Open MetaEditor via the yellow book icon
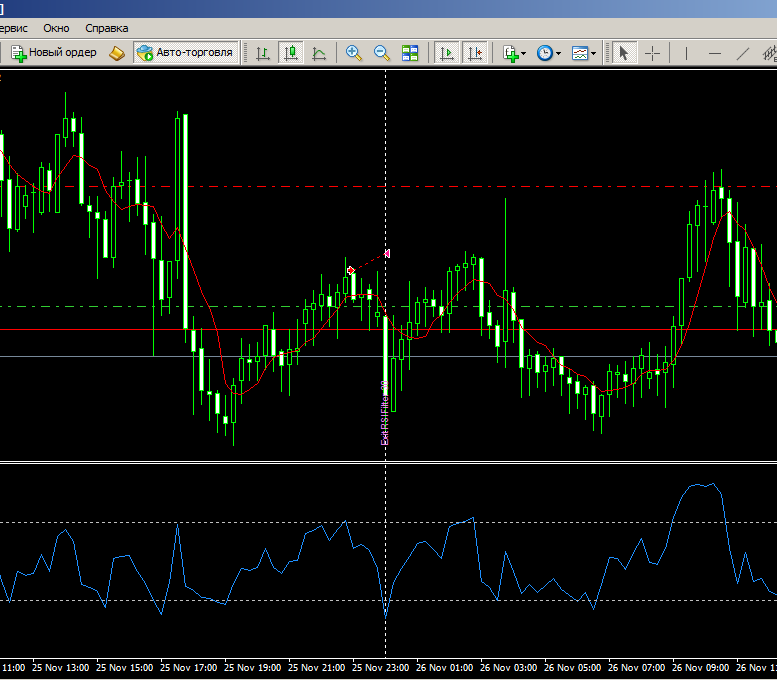The height and width of the screenshot is (681, 777). point(117,53)
